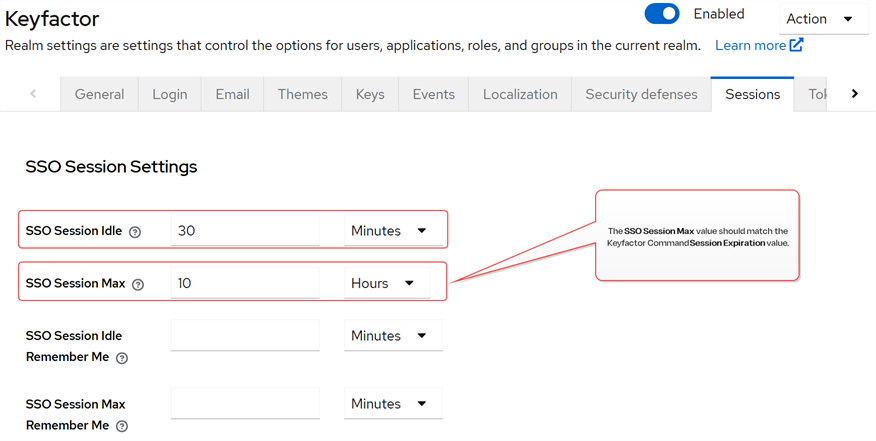Click the SSO Session Idle value field
Image resolution: width=876 pixels, height=441 pixels.
pos(245,231)
